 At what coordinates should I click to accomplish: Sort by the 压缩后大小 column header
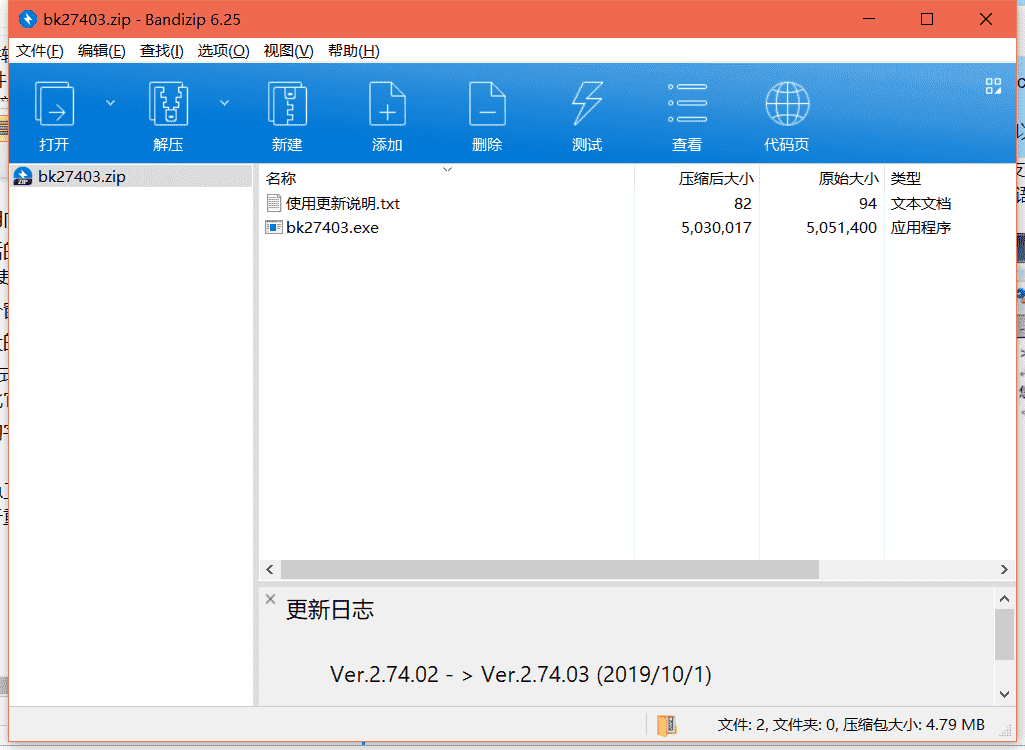pos(716,179)
